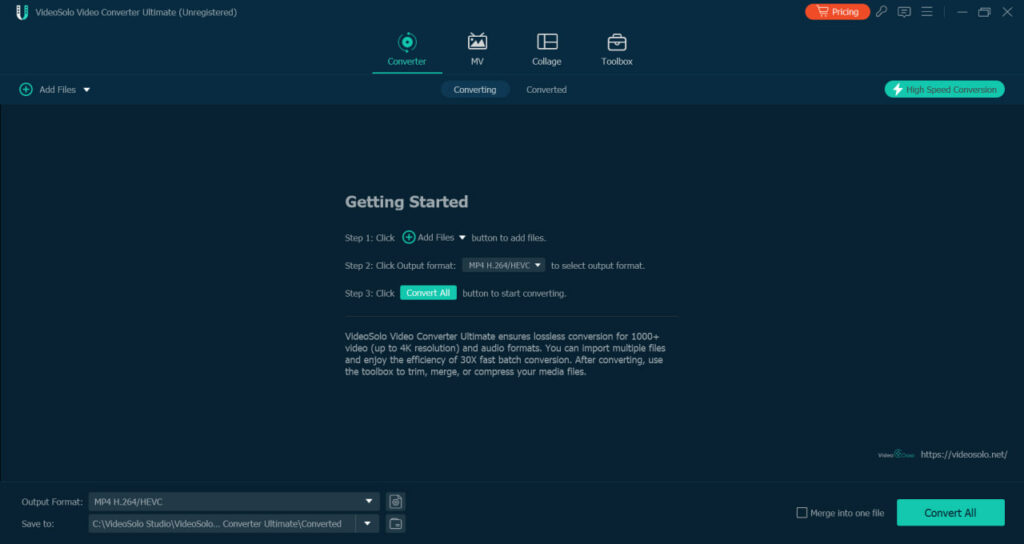Select the Converted sub-tab
1024x544 pixels.
pos(547,89)
